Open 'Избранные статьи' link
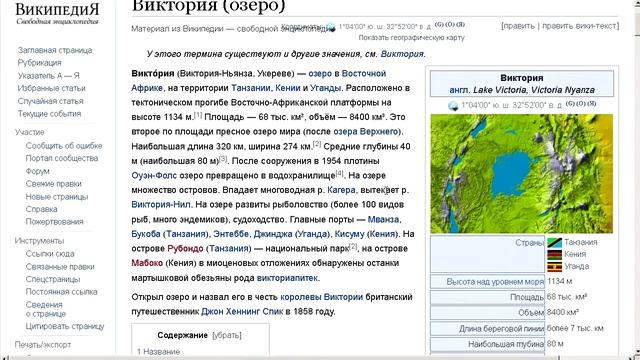Image resolution: width=640 pixels, height=360 pixels. [51, 88]
